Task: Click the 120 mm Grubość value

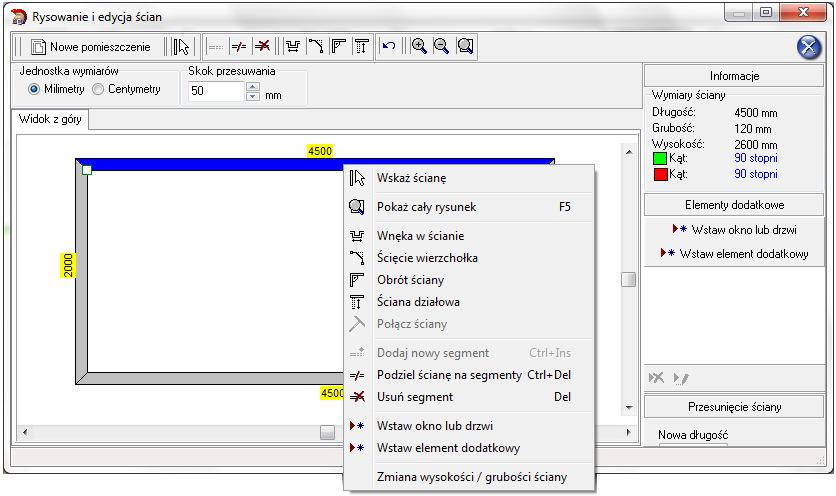Action: pyautogui.click(x=752, y=129)
